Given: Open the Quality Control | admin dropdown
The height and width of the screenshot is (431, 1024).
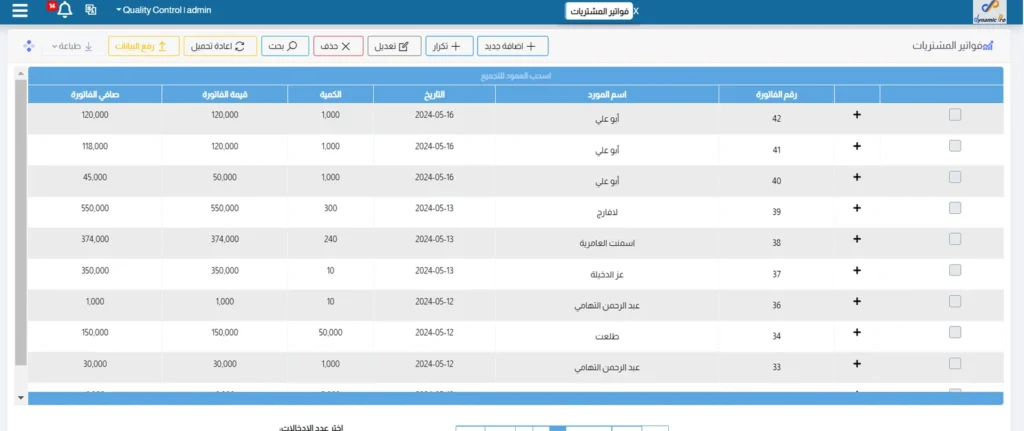Looking at the screenshot, I should (x=170, y=11).
